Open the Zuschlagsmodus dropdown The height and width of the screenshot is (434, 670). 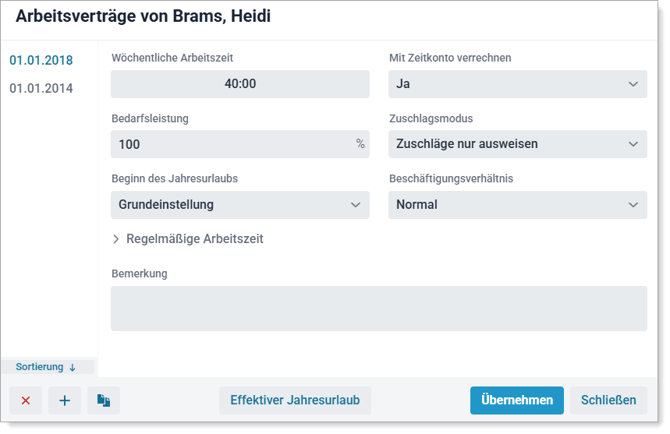point(517,144)
